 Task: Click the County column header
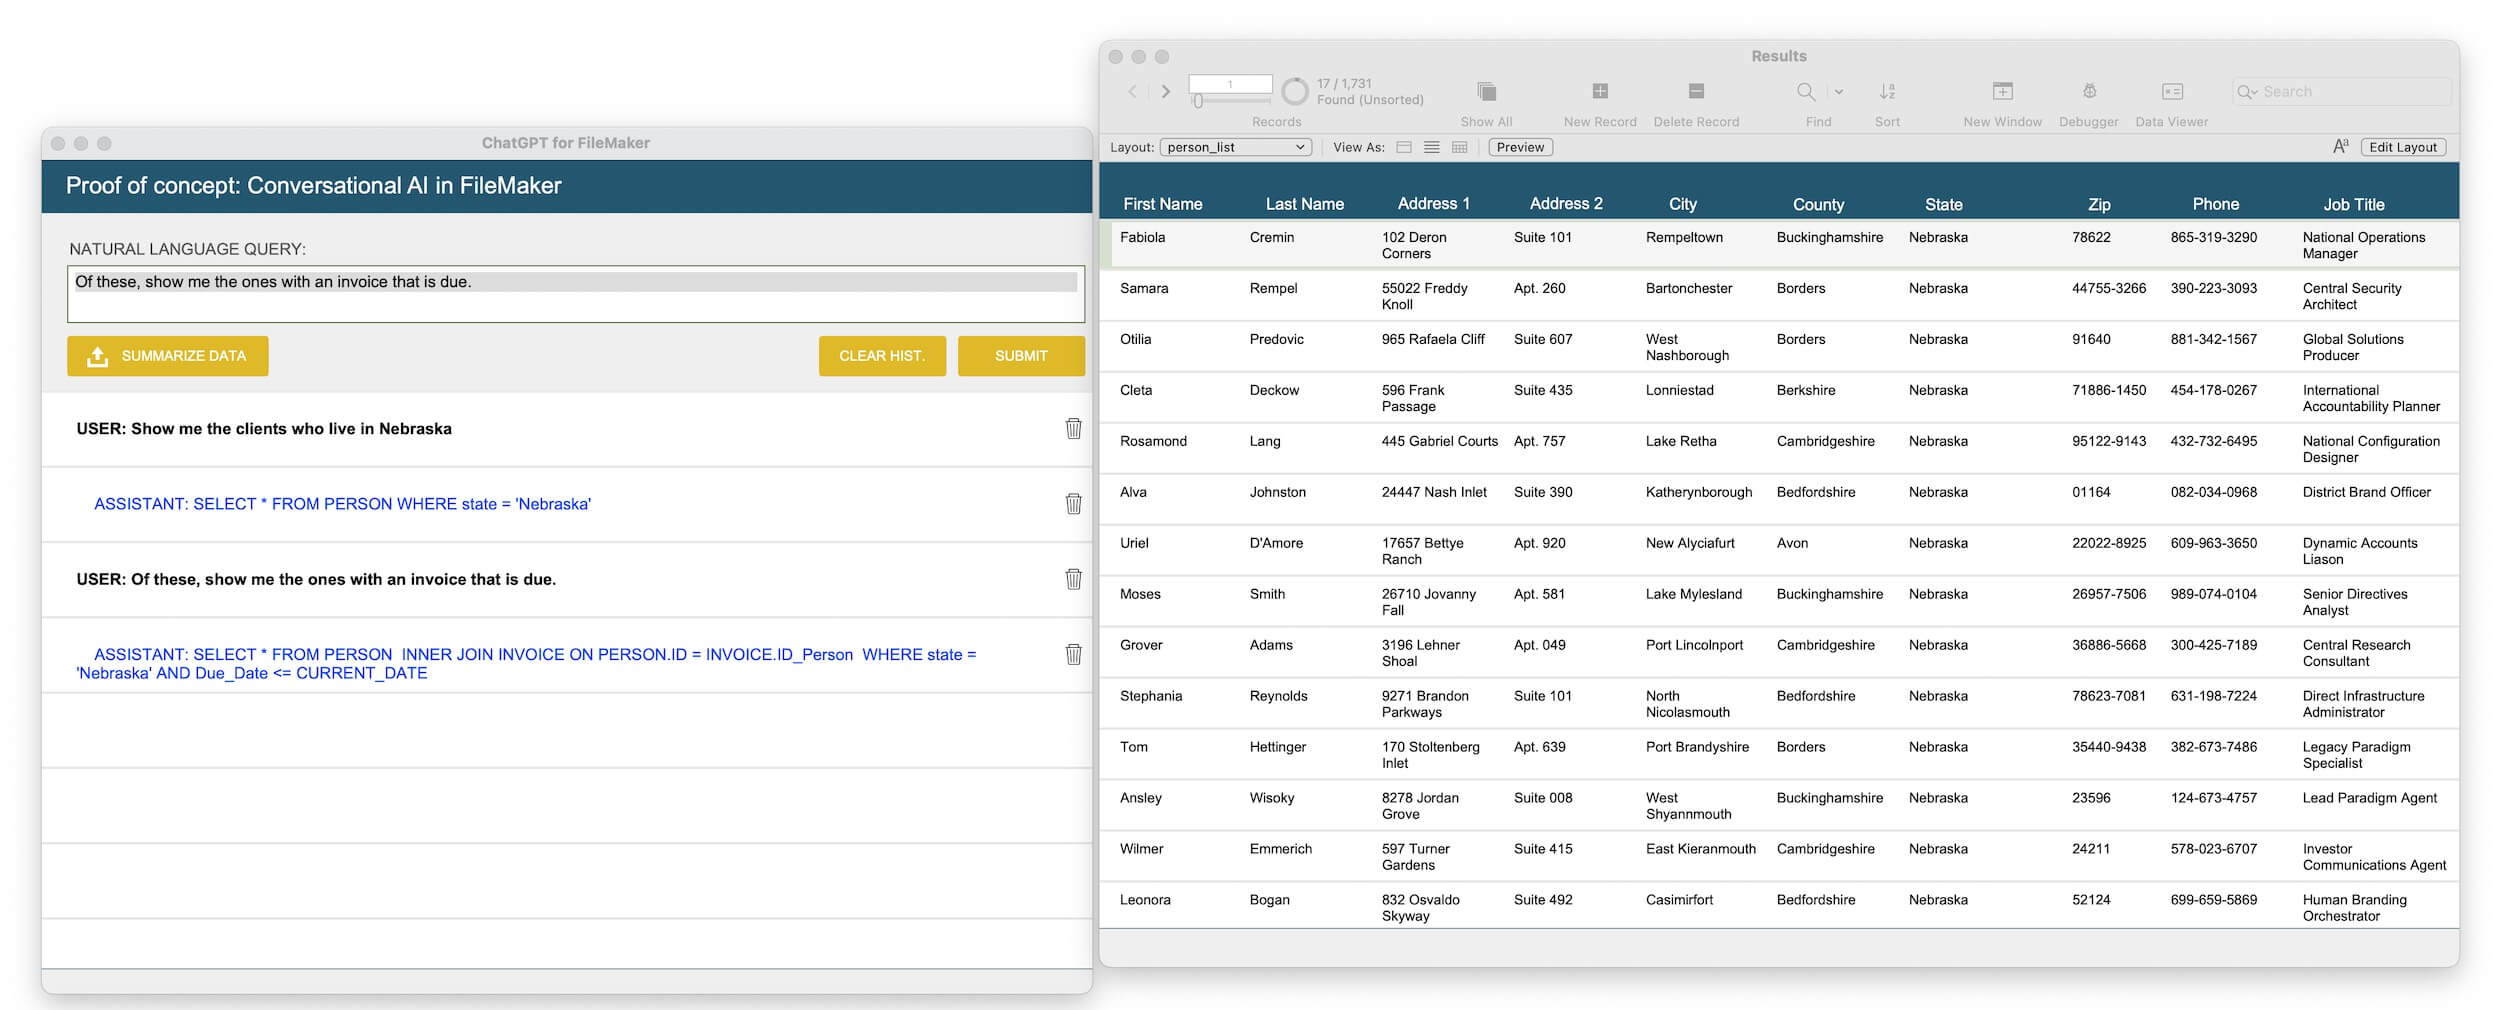pyautogui.click(x=1818, y=204)
